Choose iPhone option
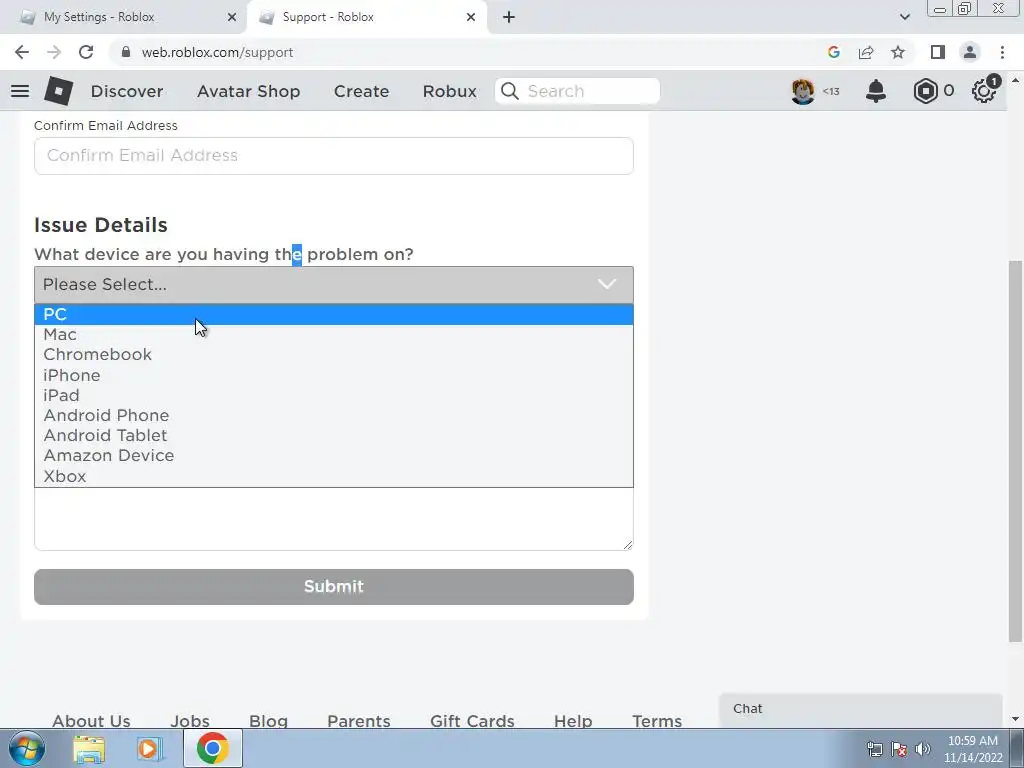Screen dimensions: 1024x768 tap(334, 375)
